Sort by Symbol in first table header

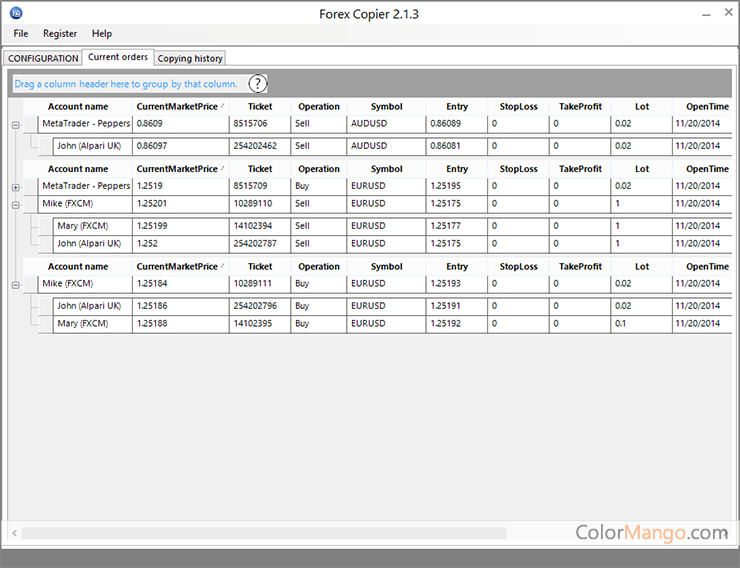[x=387, y=107]
